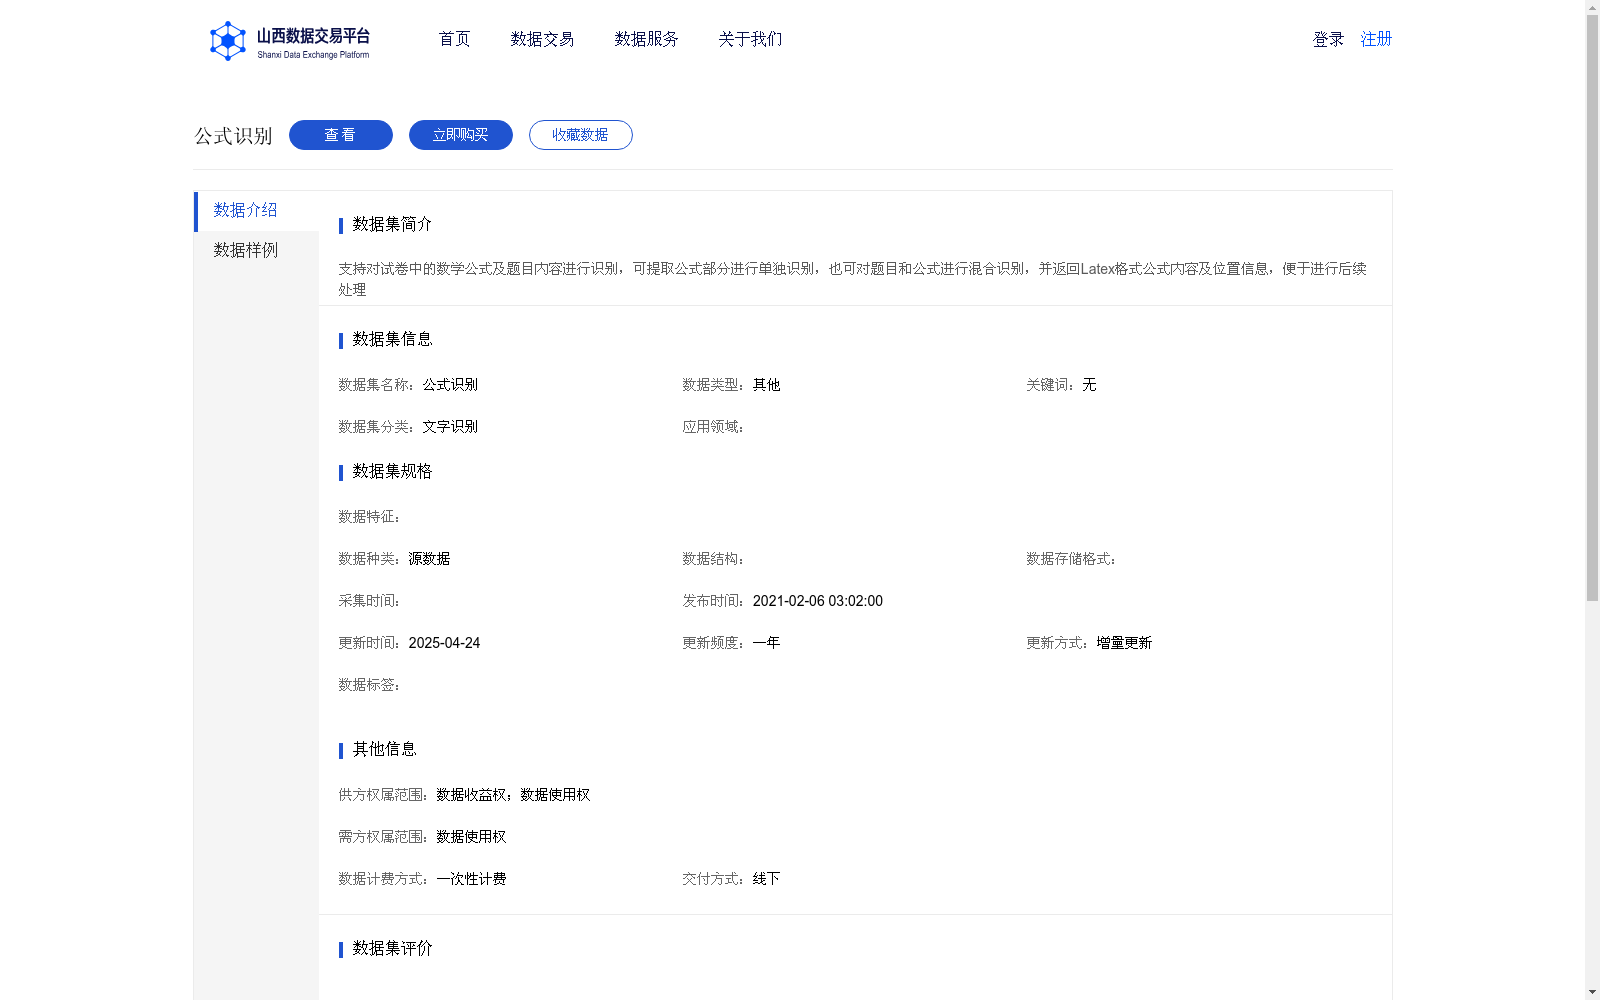Click the 数据存储格式 label
1600x1000 pixels.
1071,559
